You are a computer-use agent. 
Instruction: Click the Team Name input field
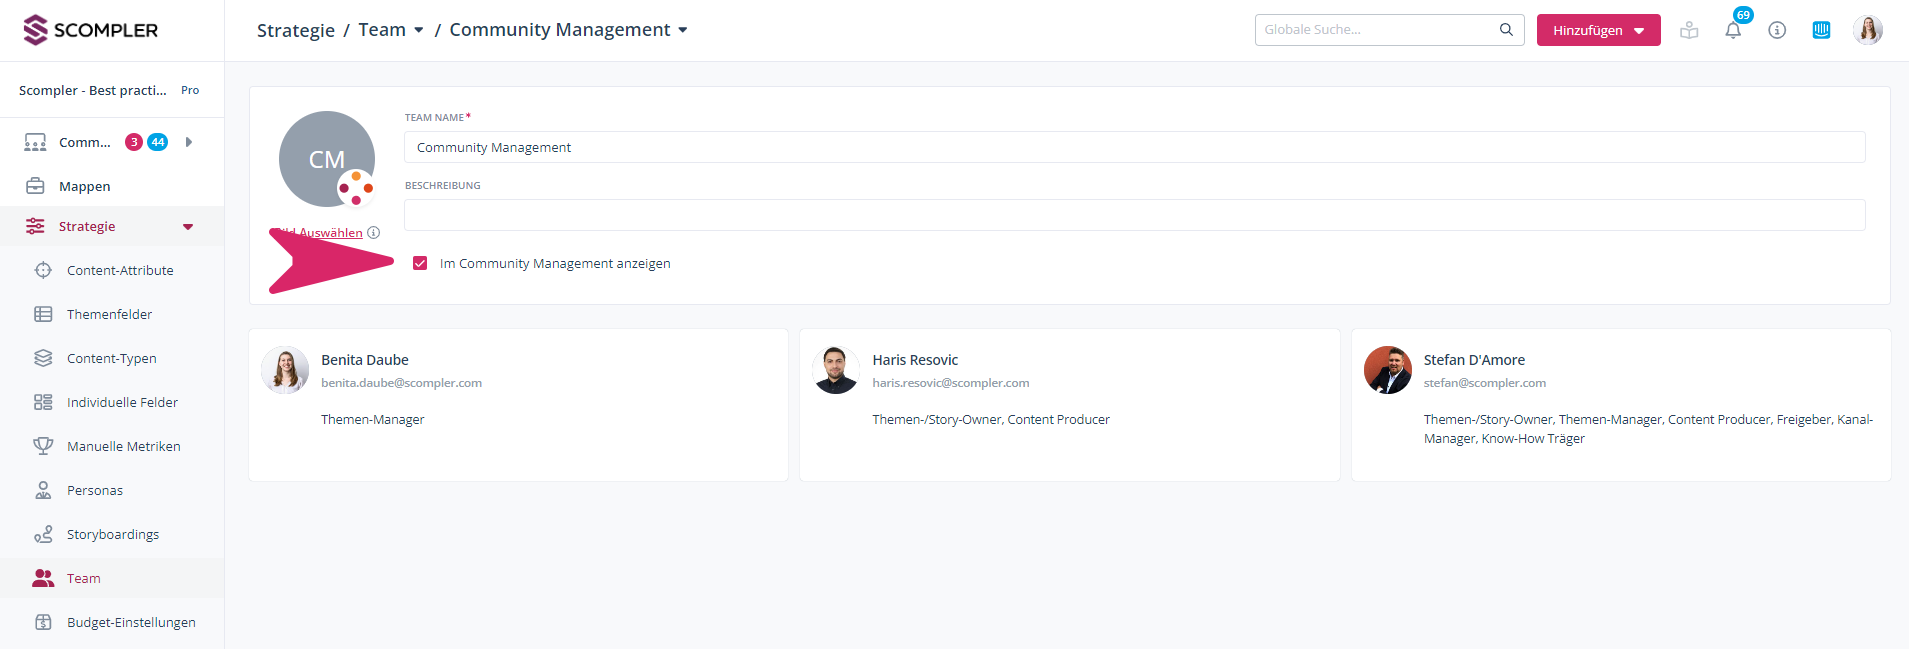(x=1134, y=147)
